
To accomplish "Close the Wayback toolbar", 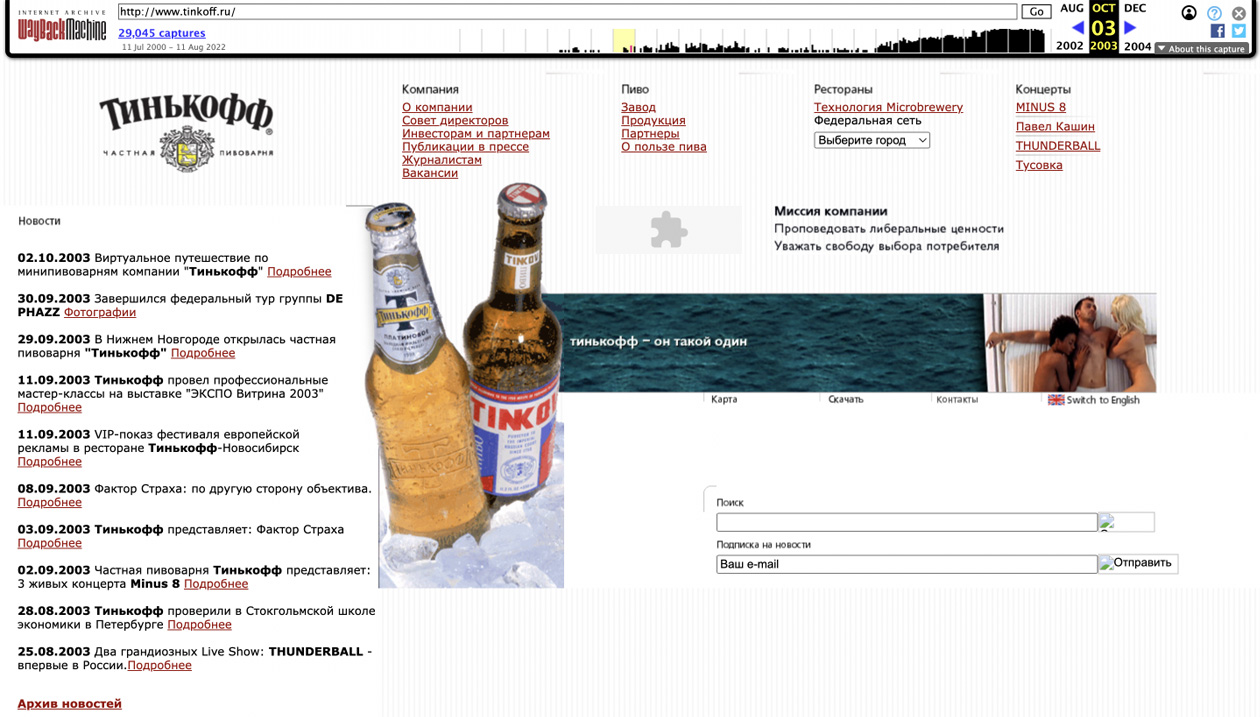I will click(x=1239, y=13).
